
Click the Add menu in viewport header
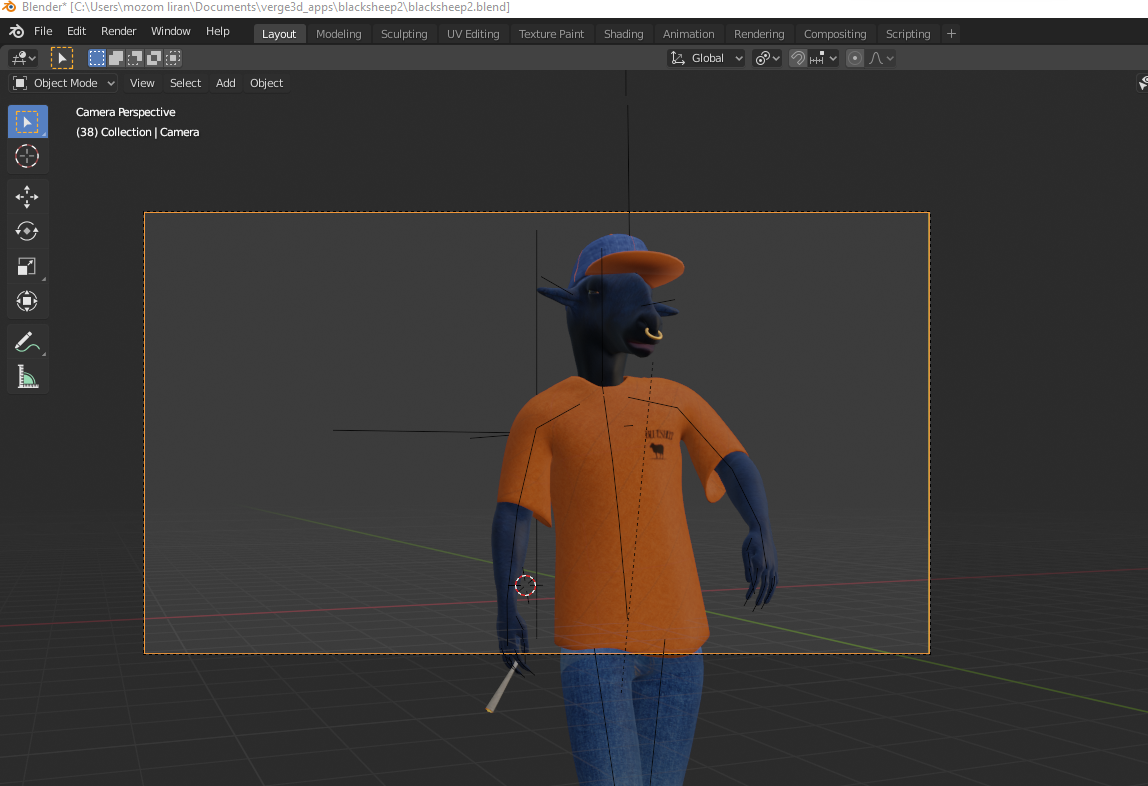[225, 83]
